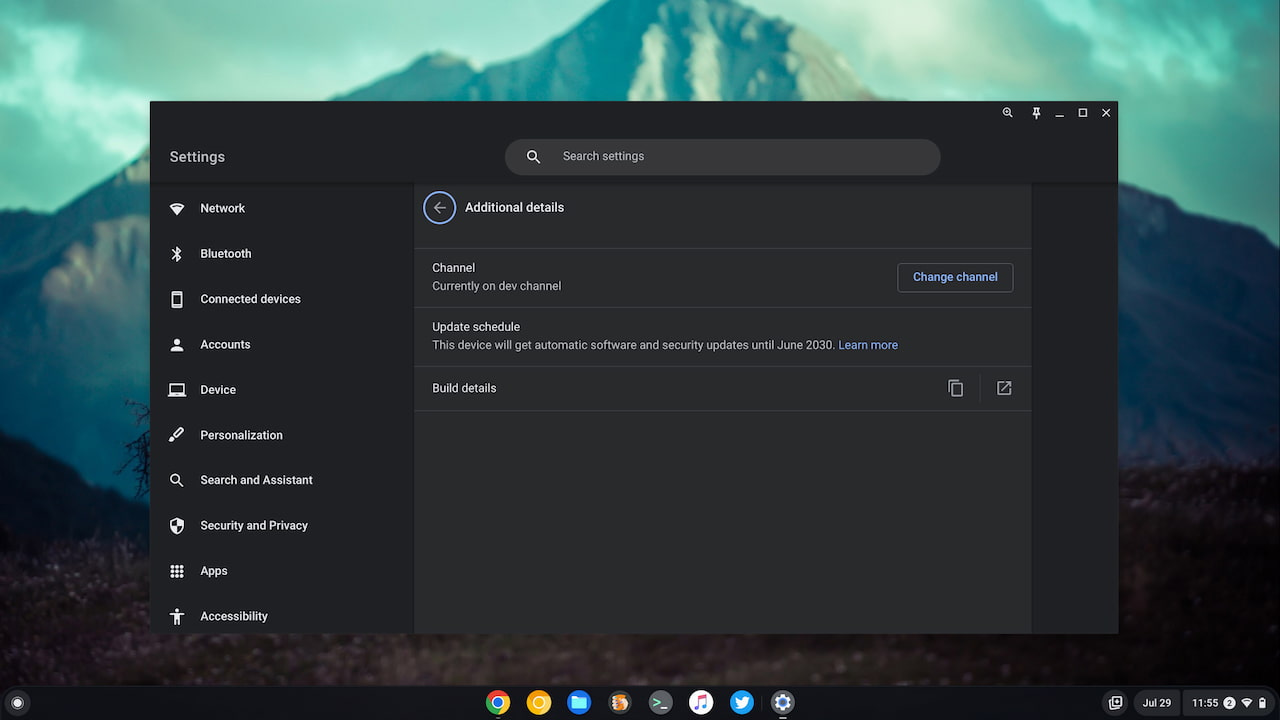The image size is (1280, 720).
Task: Go to Personalization settings section
Action: click(x=241, y=435)
